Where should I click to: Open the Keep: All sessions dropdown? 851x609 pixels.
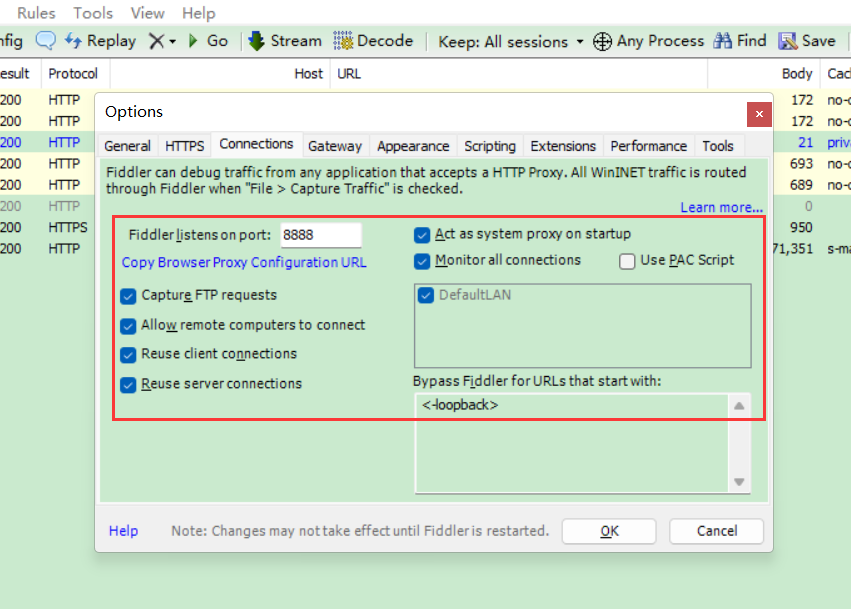tap(511, 41)
